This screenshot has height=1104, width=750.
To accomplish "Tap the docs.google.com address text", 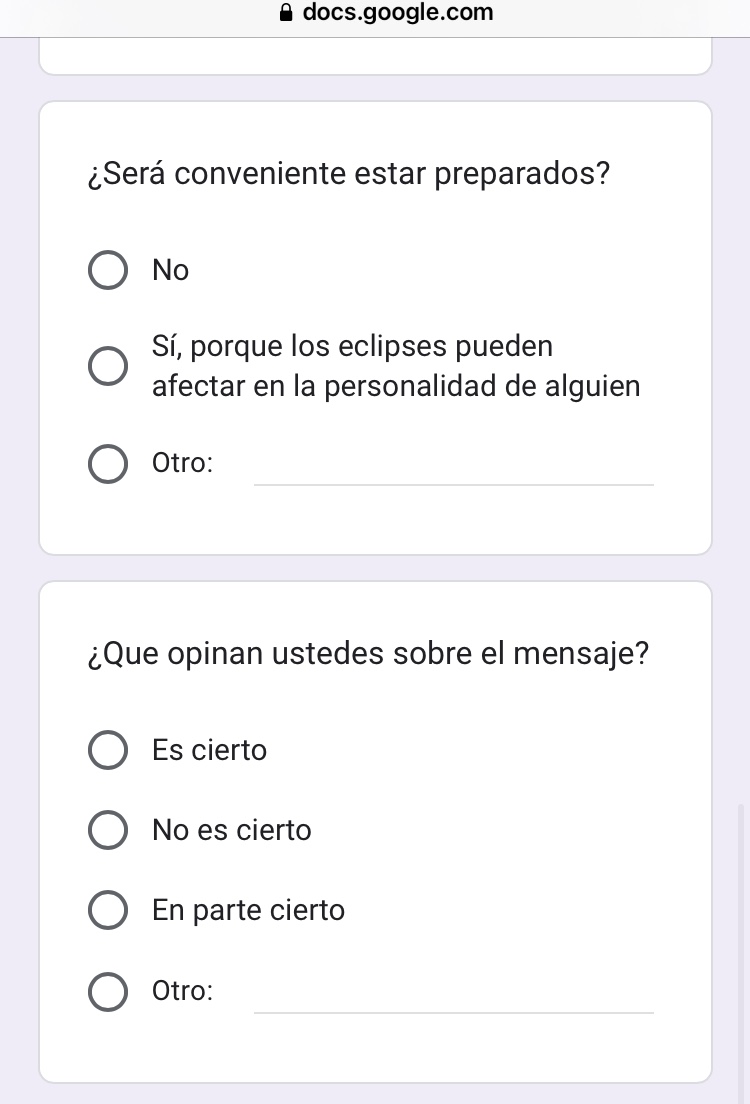I will pos(397,13).
